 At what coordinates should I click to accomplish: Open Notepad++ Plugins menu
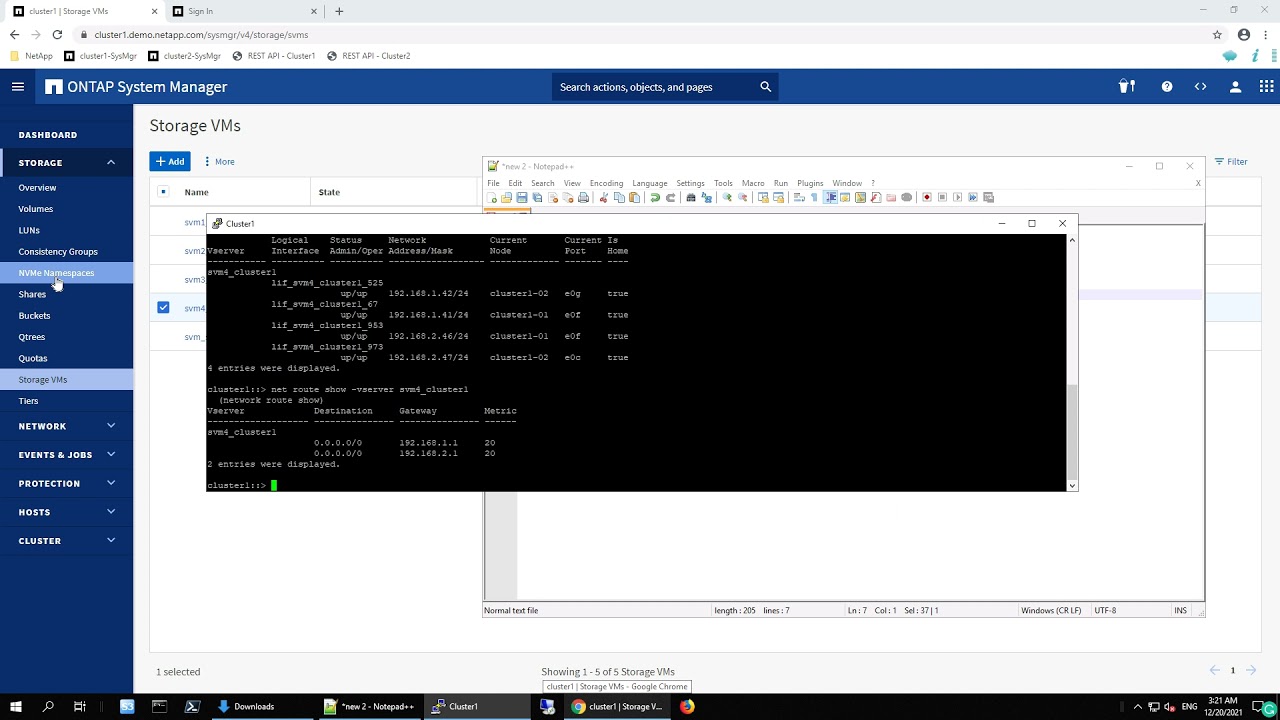click(810, 183)
